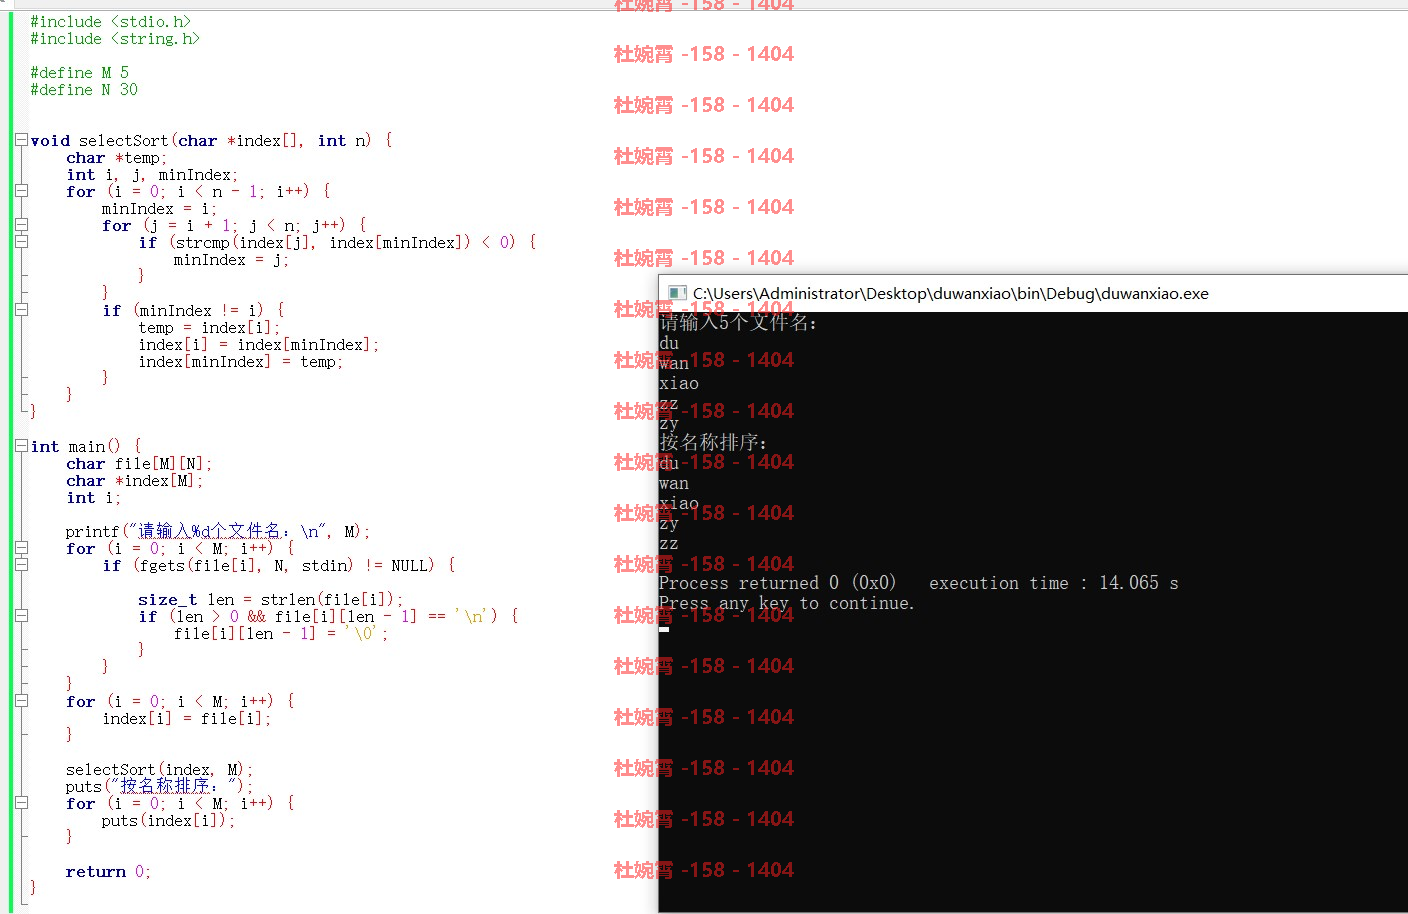1408x914 pixels.
Task: Collapse the selectSort function fold marker
Action: (21, 140)
